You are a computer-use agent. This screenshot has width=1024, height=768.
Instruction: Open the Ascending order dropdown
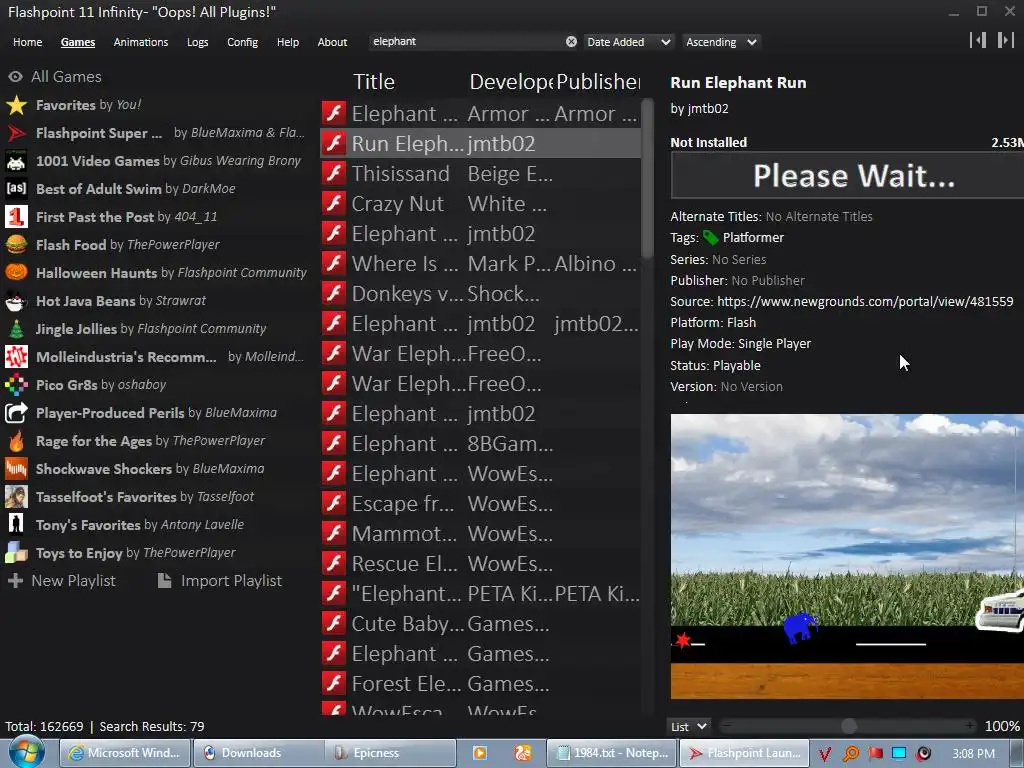(x=721, y=42)
